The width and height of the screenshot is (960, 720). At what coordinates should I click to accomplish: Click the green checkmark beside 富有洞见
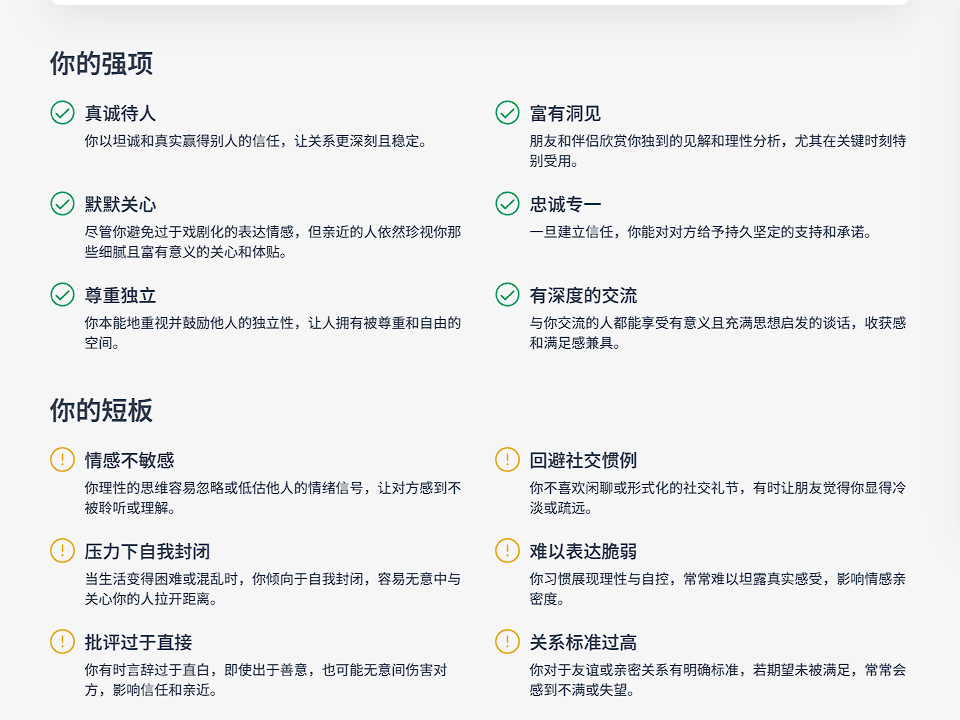pyautogui.click(x=507, y=113)
